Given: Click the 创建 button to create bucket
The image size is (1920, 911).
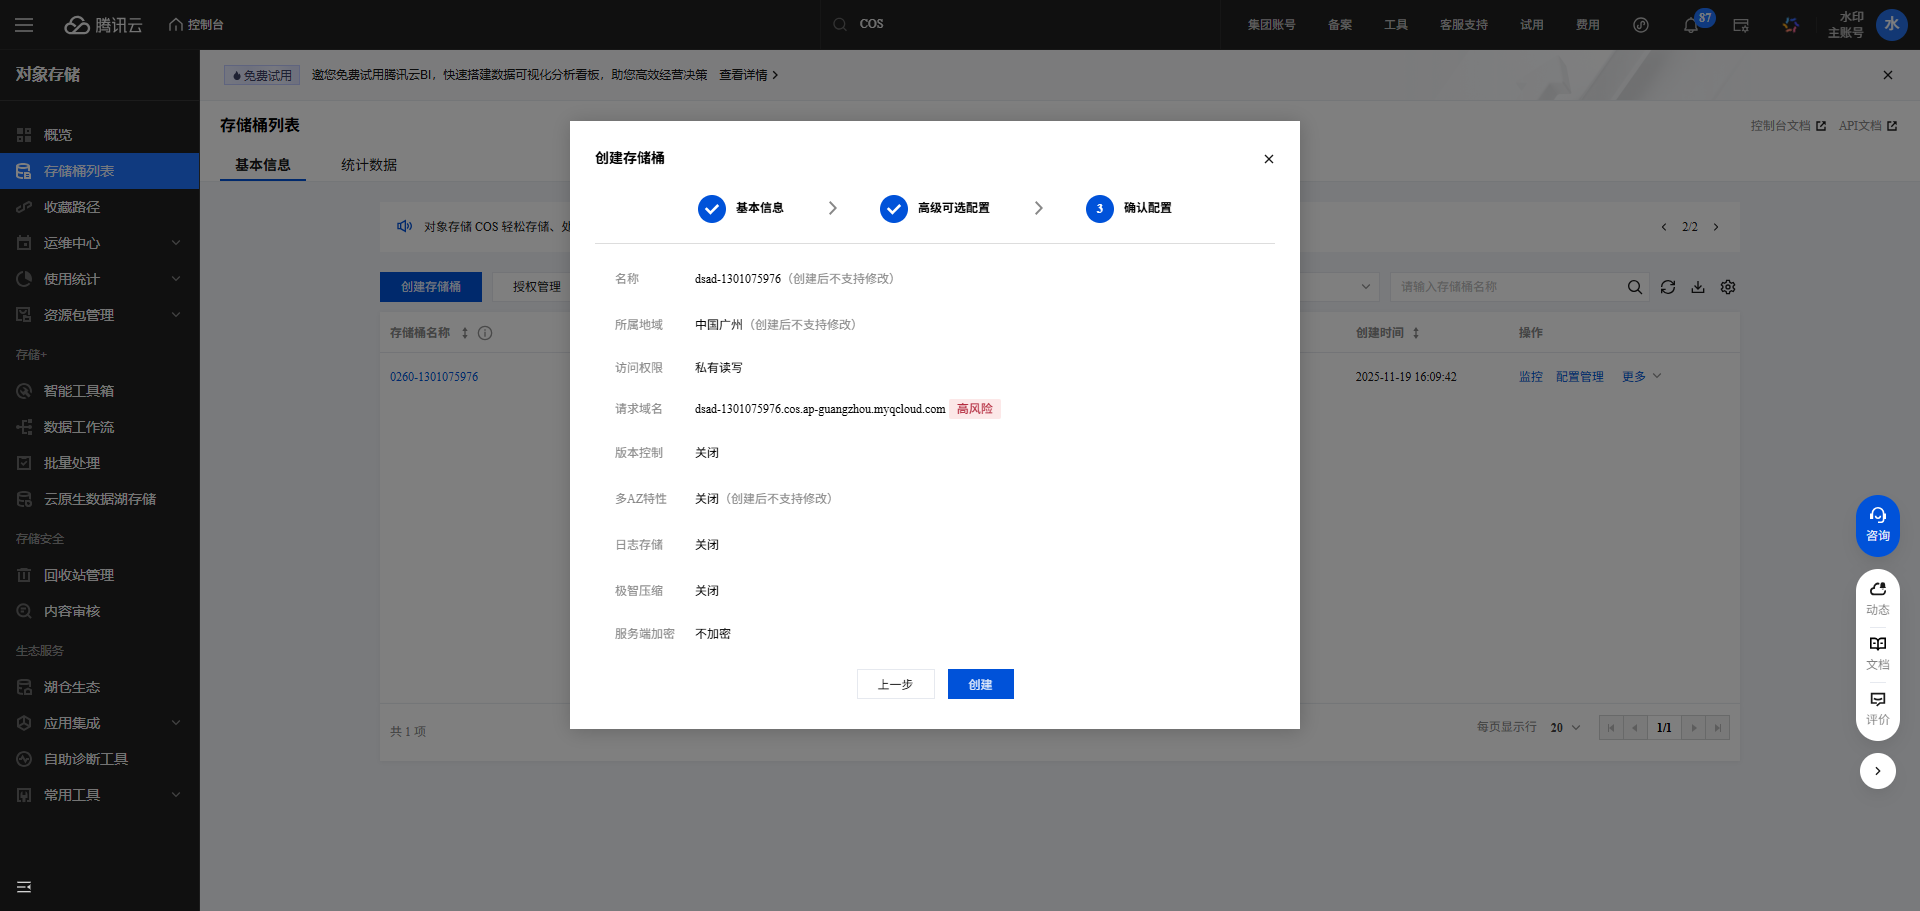Looking at the screenshot, I should click(980, 684).
